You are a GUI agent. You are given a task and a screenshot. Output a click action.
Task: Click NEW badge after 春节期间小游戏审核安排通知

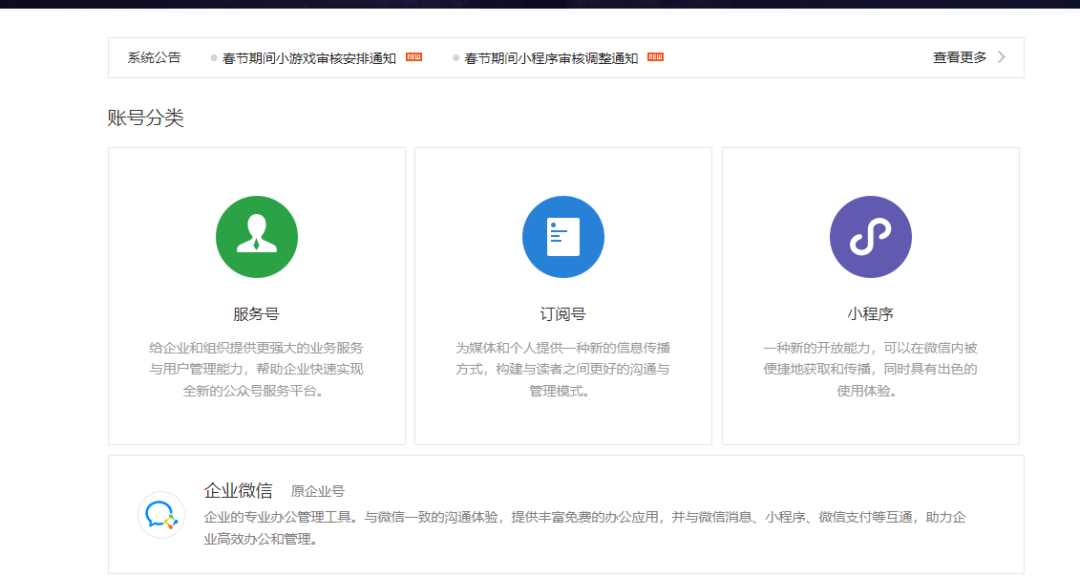coord(414,57)
